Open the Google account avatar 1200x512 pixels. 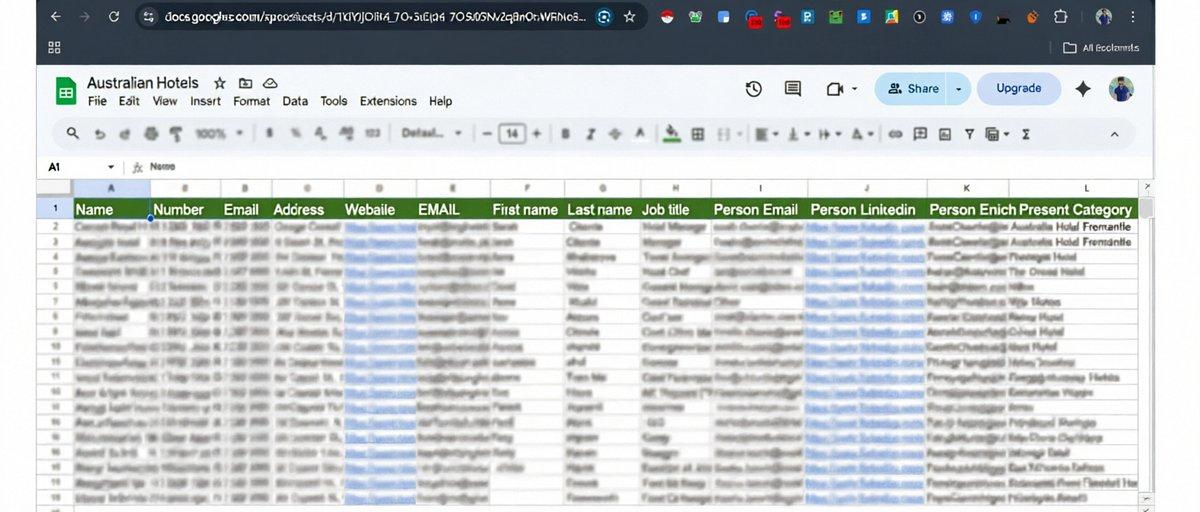(x=1121, y=89)
